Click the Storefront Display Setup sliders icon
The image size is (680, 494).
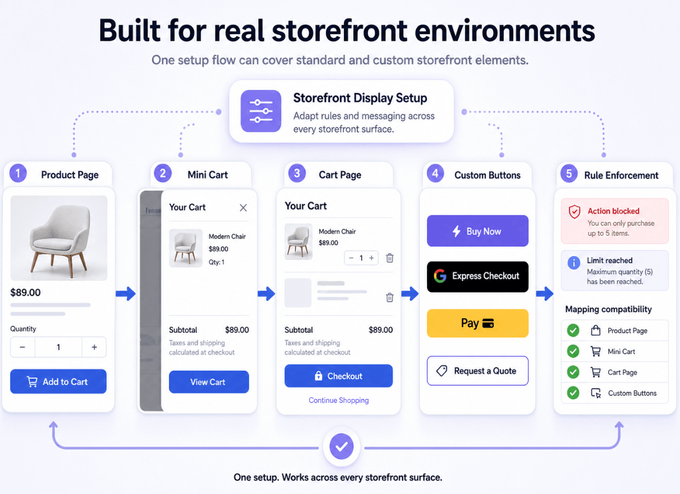point(261,111)
